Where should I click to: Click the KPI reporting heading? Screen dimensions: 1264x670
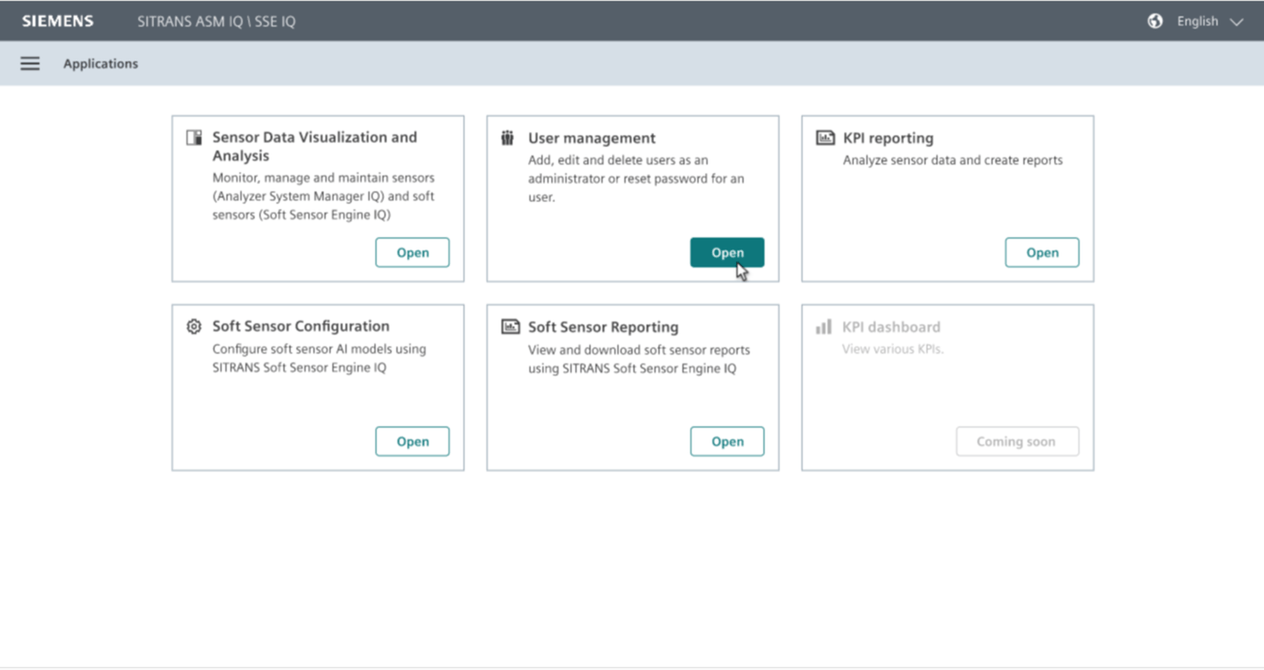888,138
